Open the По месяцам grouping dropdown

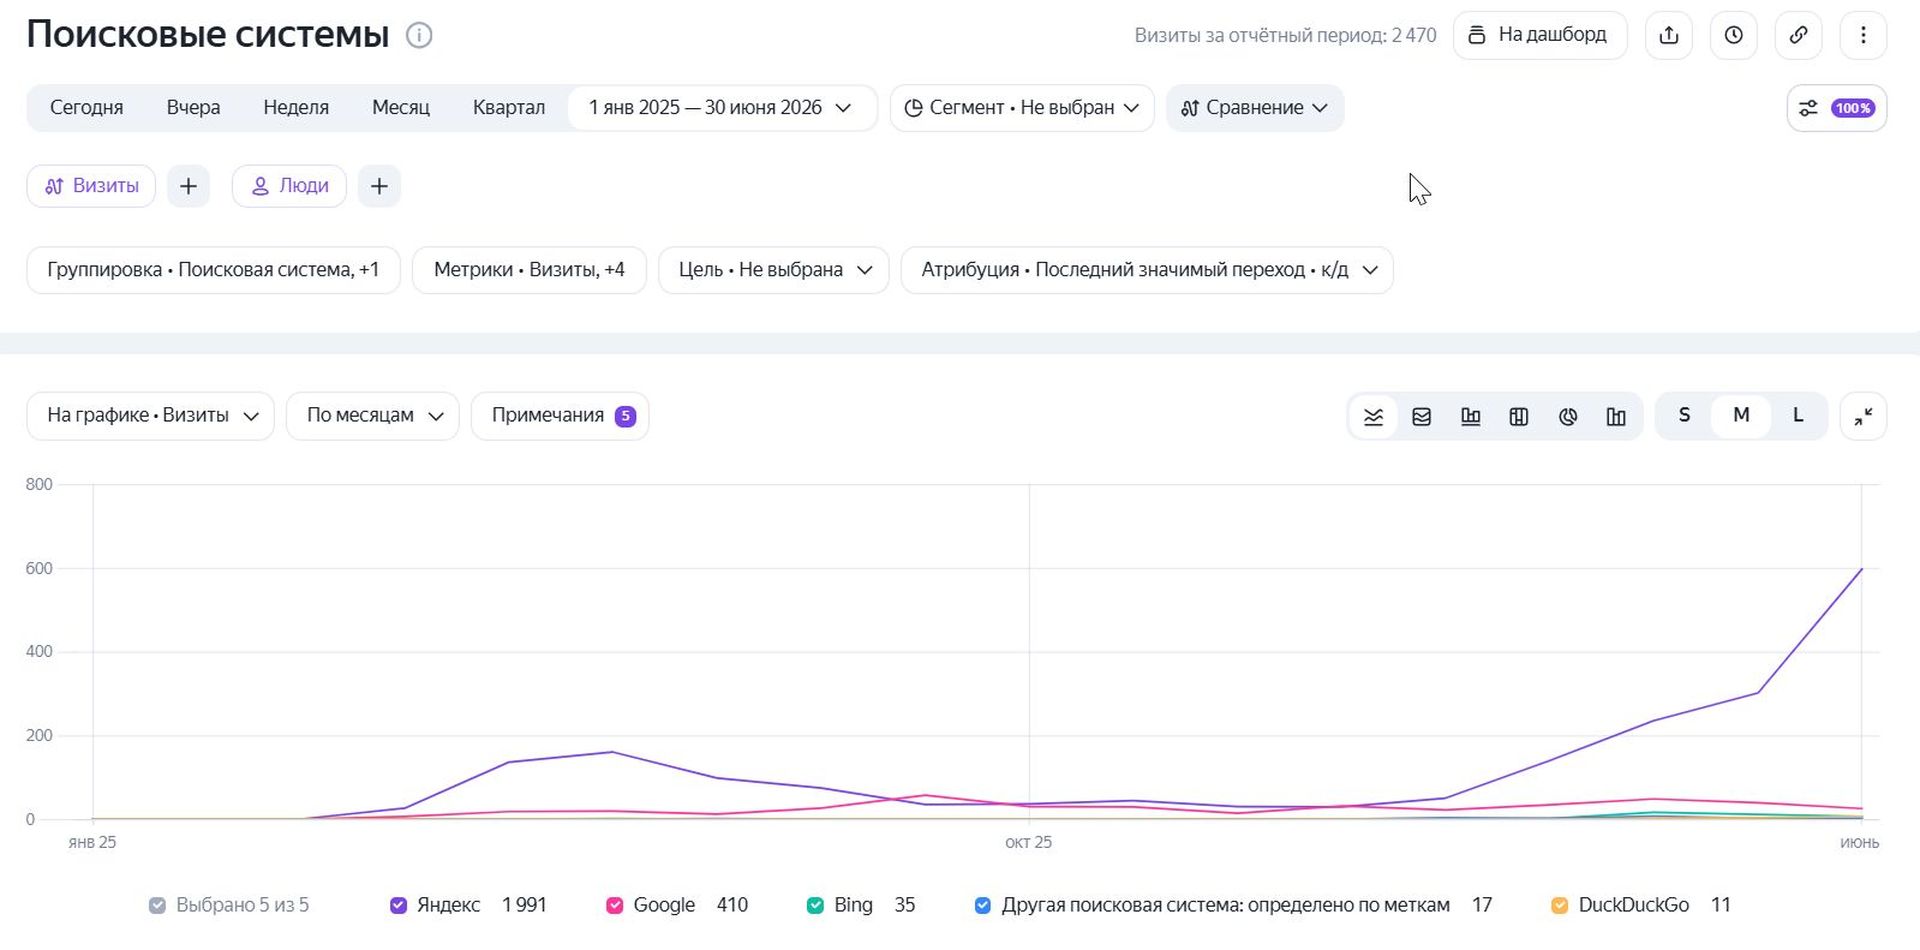[x=373, y=416]
